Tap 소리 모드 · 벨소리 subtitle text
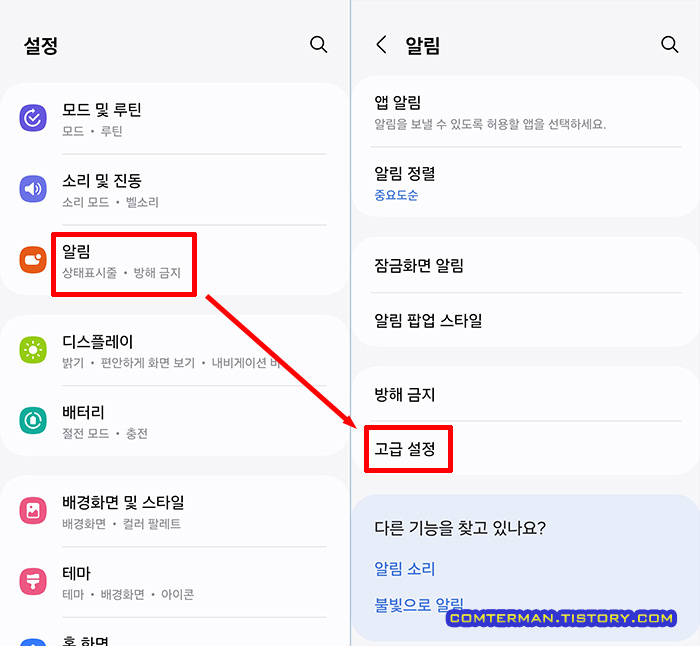Image resolution: width=700 pixels, height=646 pixels. tap(110, 202)
